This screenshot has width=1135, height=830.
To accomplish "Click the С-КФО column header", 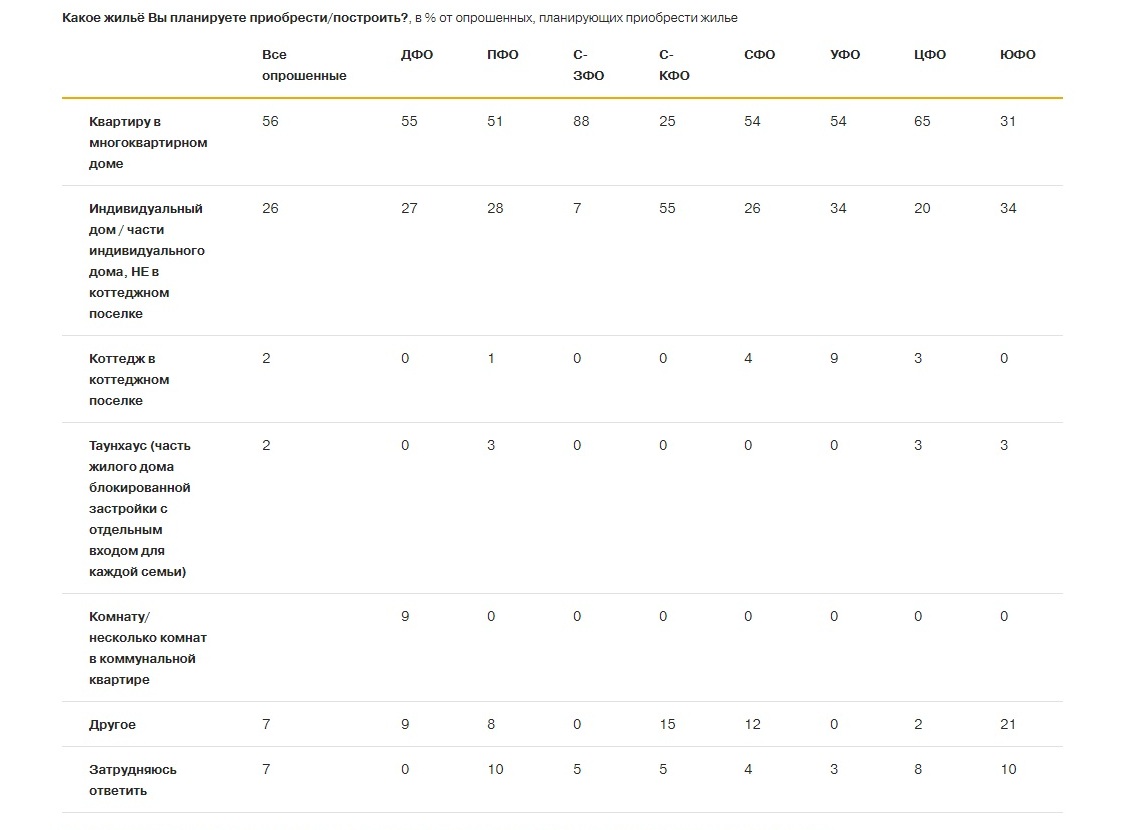I will (x=674, y=65).
